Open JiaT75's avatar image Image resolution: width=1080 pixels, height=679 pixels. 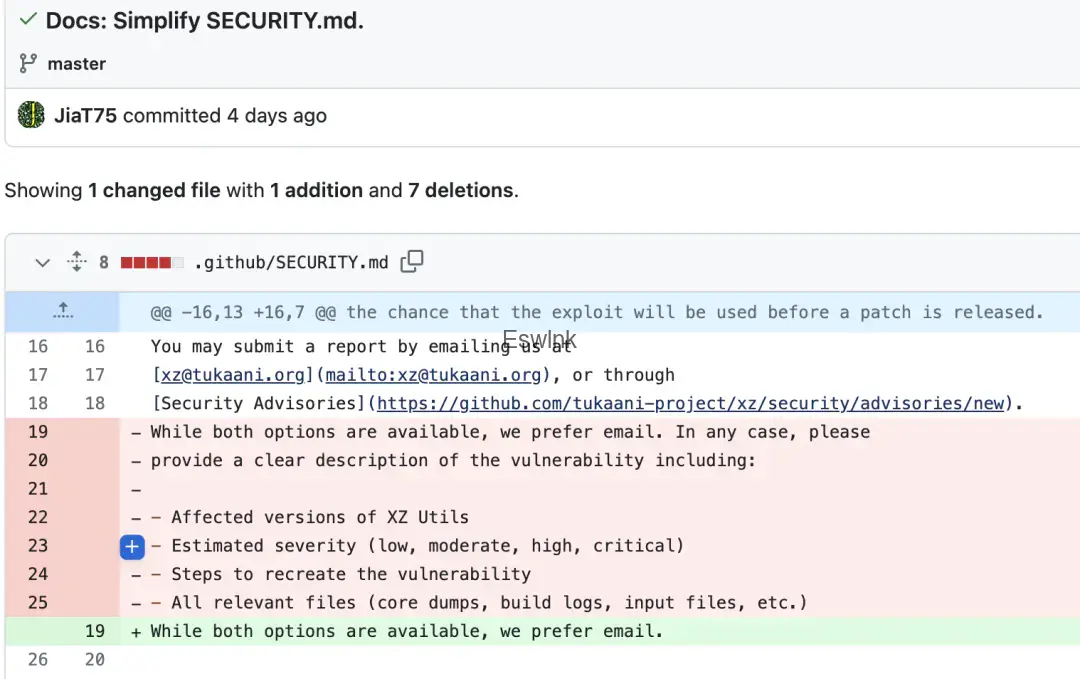tap(31, 114)
